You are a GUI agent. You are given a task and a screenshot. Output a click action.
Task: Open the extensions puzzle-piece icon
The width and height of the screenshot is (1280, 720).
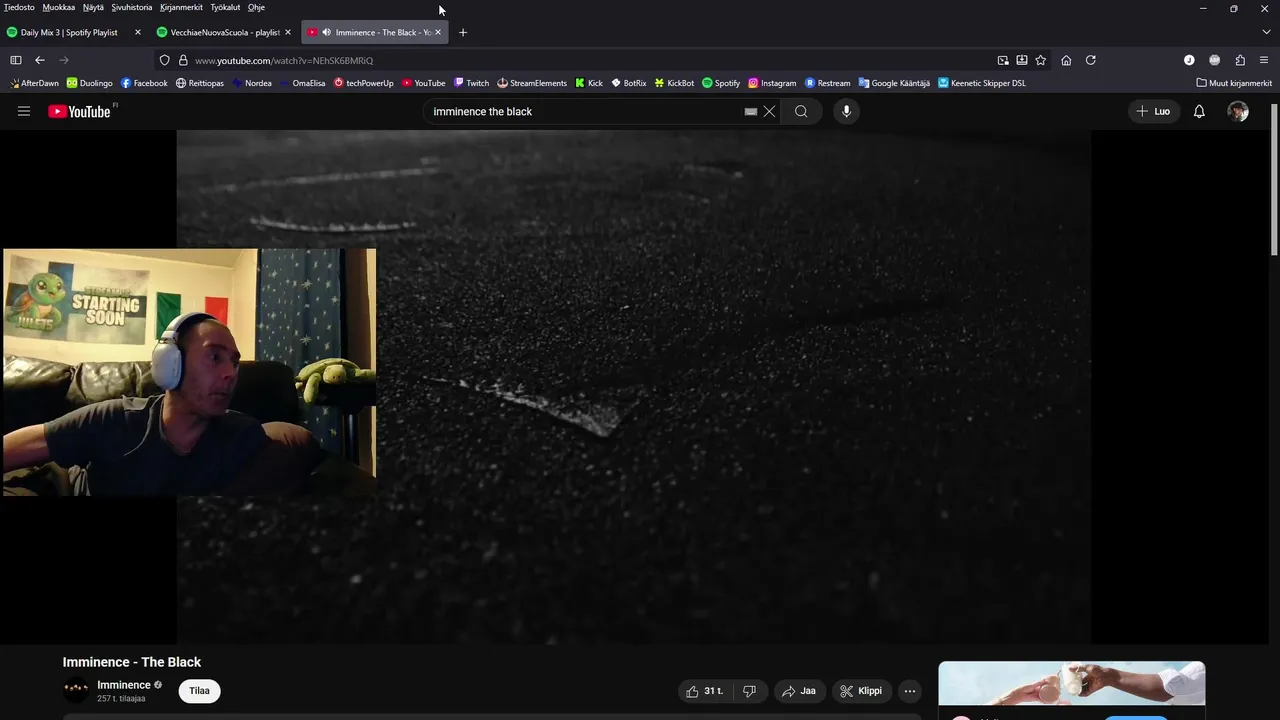1240,60
